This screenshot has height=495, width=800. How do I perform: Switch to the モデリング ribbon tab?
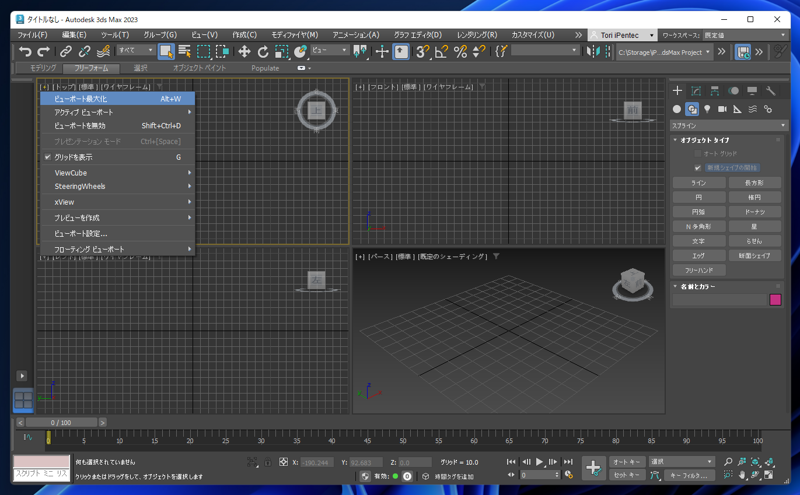coord(43,68)
